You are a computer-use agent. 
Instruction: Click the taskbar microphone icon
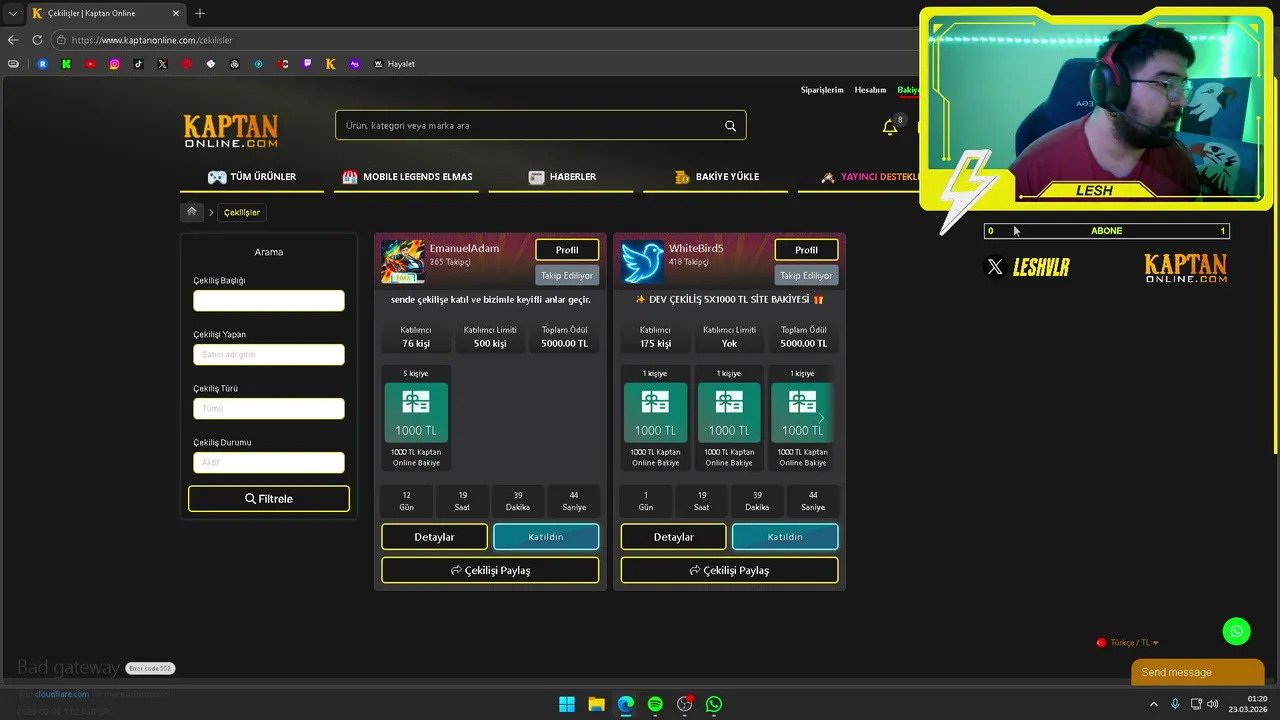tap(1175, 704)
